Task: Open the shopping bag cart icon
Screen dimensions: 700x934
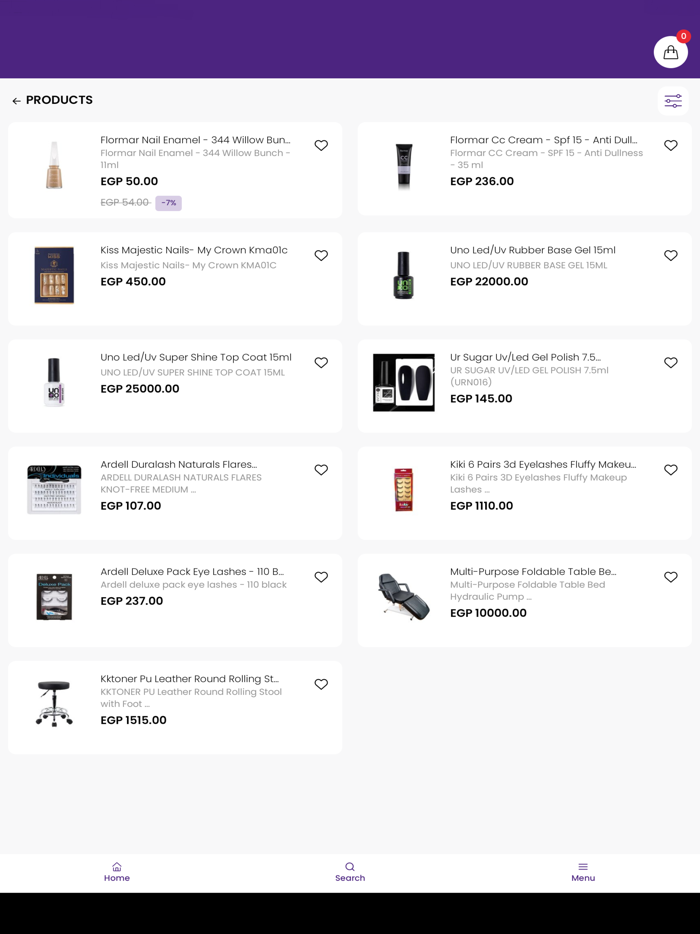Action: (x=670, y=51)
